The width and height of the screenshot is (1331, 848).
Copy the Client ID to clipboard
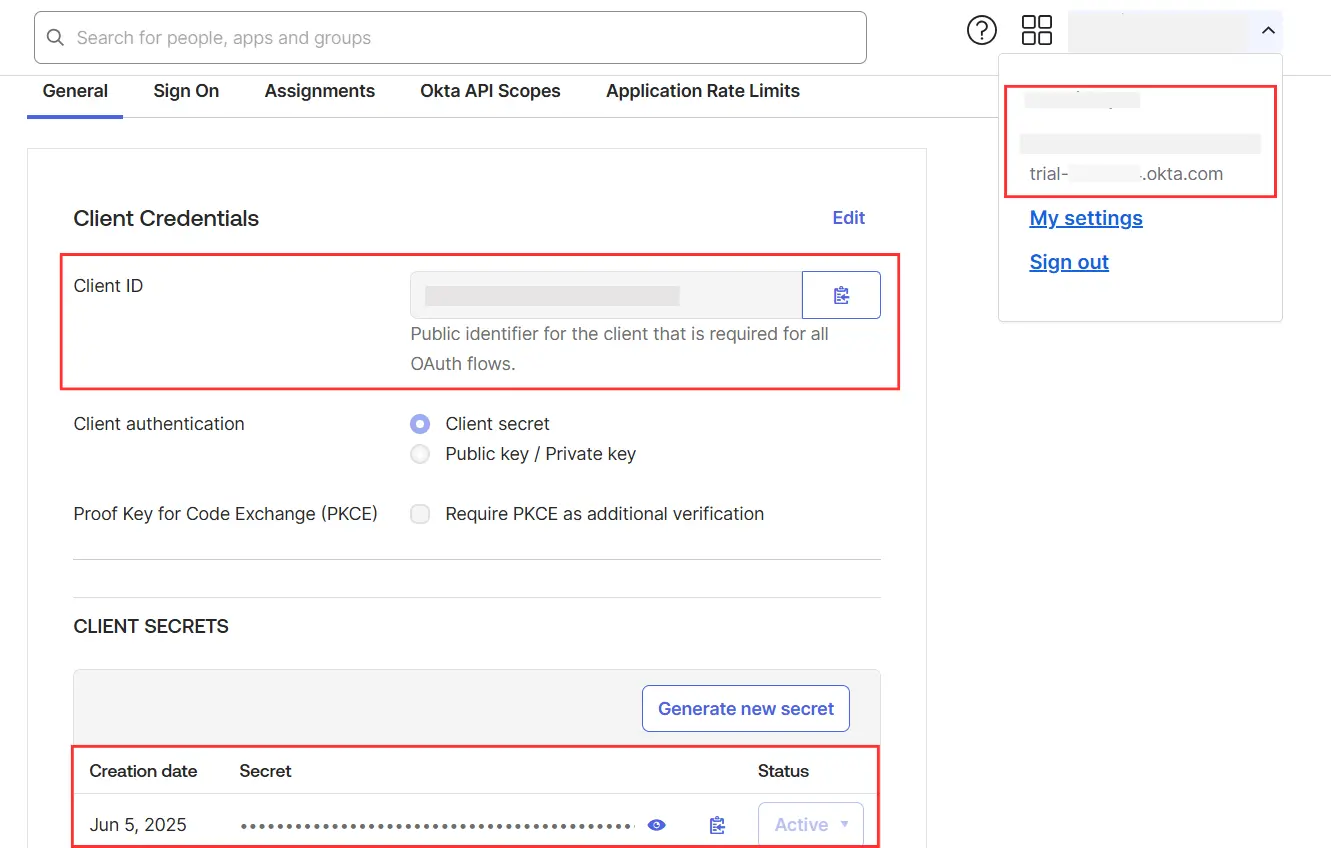841,295
